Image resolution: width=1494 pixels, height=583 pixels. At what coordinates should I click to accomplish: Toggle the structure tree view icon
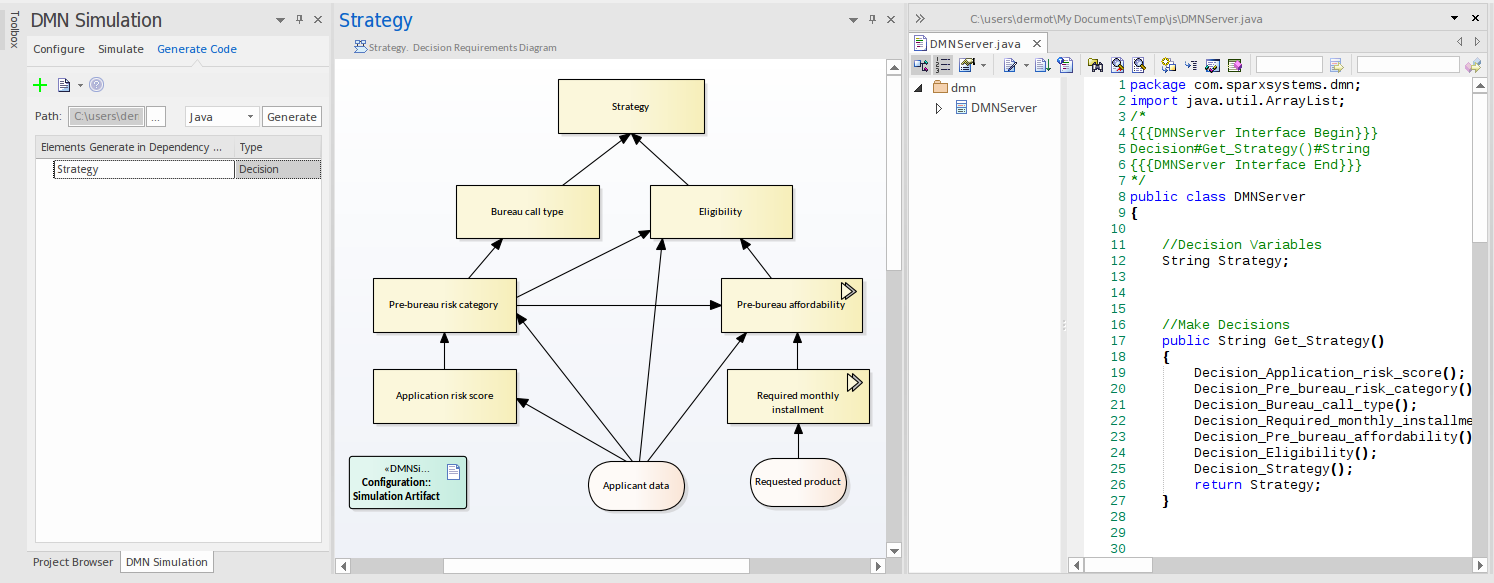tap(921, 65)
